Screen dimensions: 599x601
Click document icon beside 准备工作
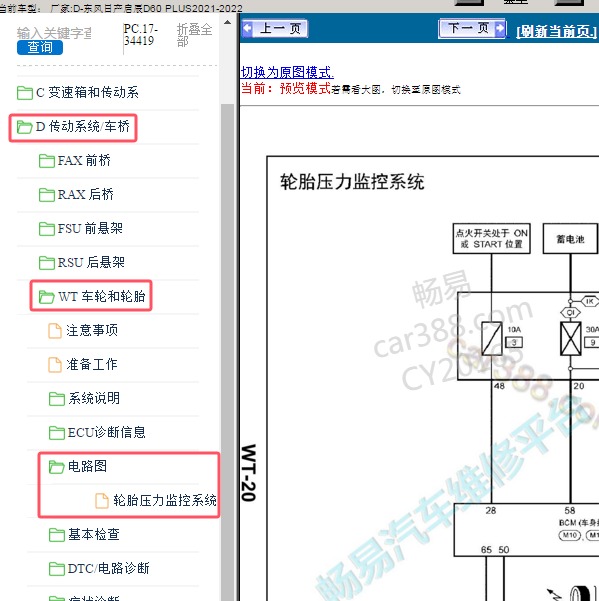(55, 365)
